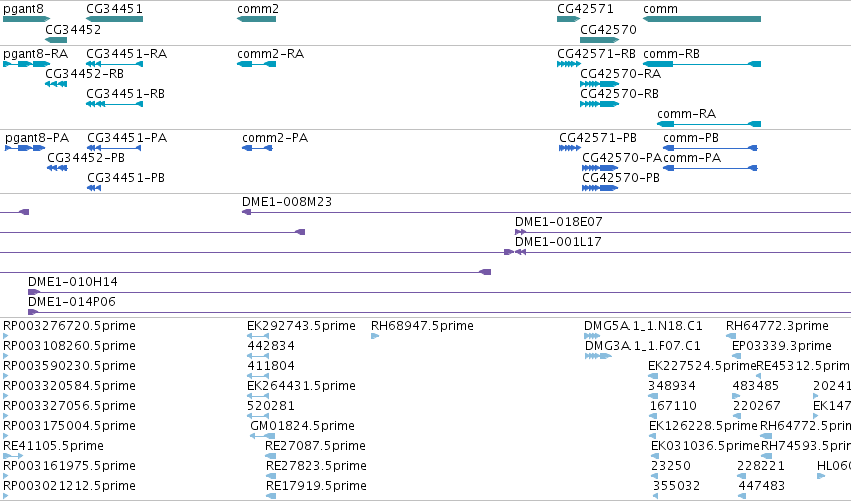This screenshot has width=851, height=501.
Task: Select the CG42571 gene label
Action: (x=585, y=9)
